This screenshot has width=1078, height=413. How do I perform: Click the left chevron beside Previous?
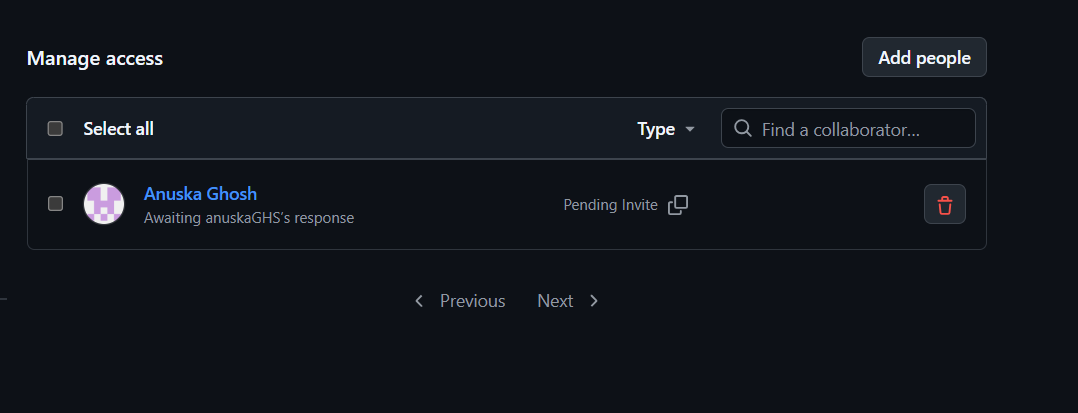pyautogui.click(x=419, y=301)
